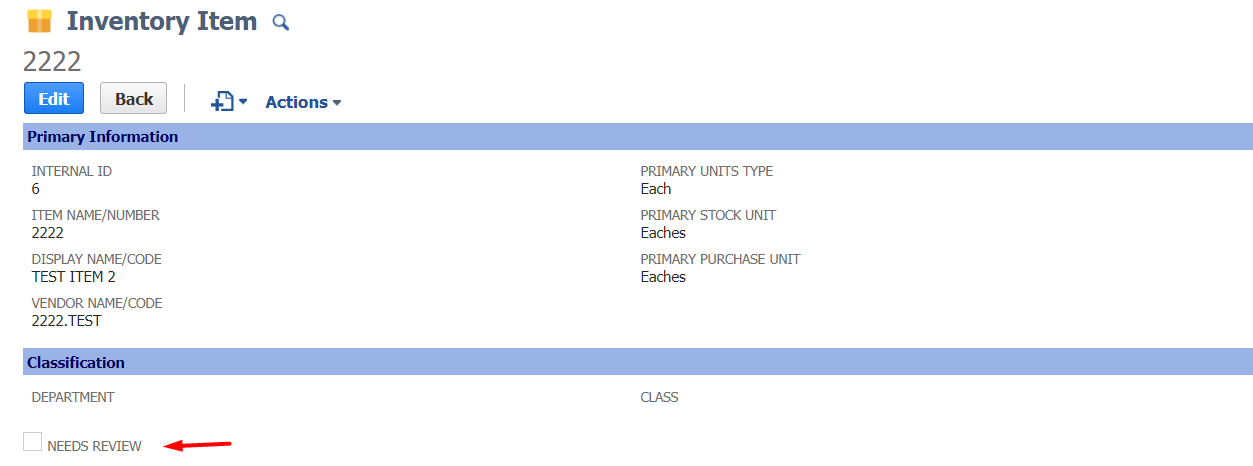The image size is (1253, 466).
Task: Click the Internal ID value 6
Action: 36,189
